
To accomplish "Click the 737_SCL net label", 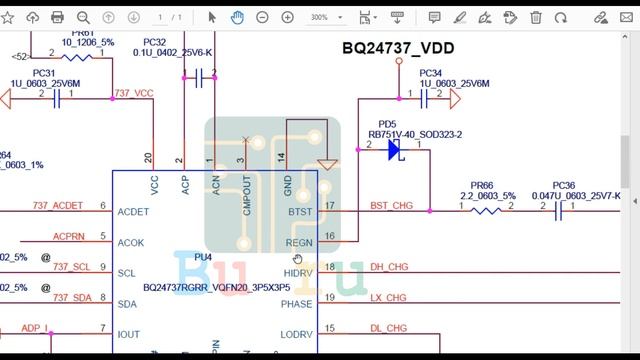I will pyautogui.click(x=71, y=267).
